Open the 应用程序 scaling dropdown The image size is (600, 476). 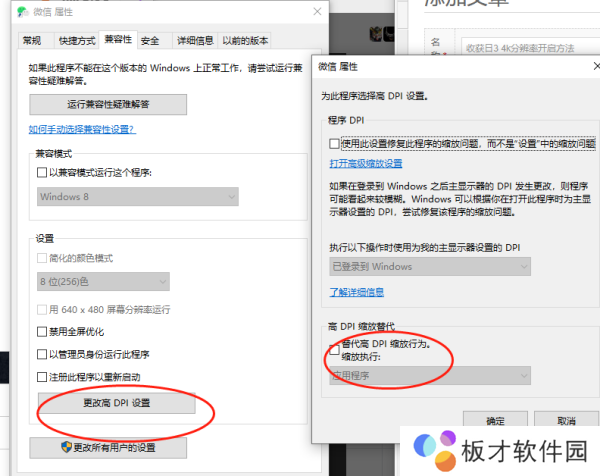tap(429, 375)
